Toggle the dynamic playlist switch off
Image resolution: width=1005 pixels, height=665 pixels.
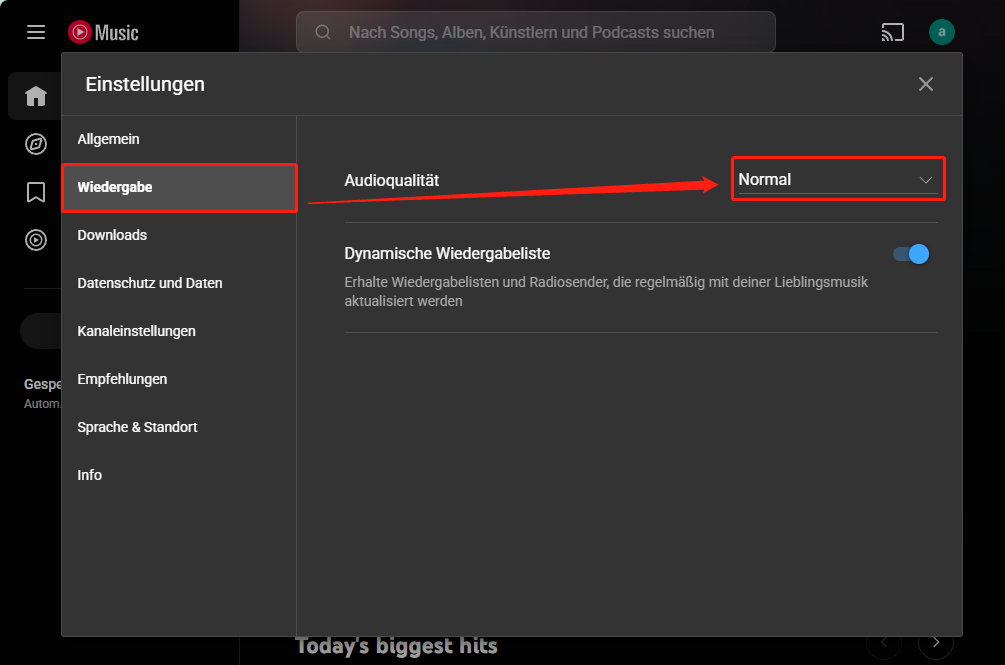pyautogui.click(x=909, y=254)
